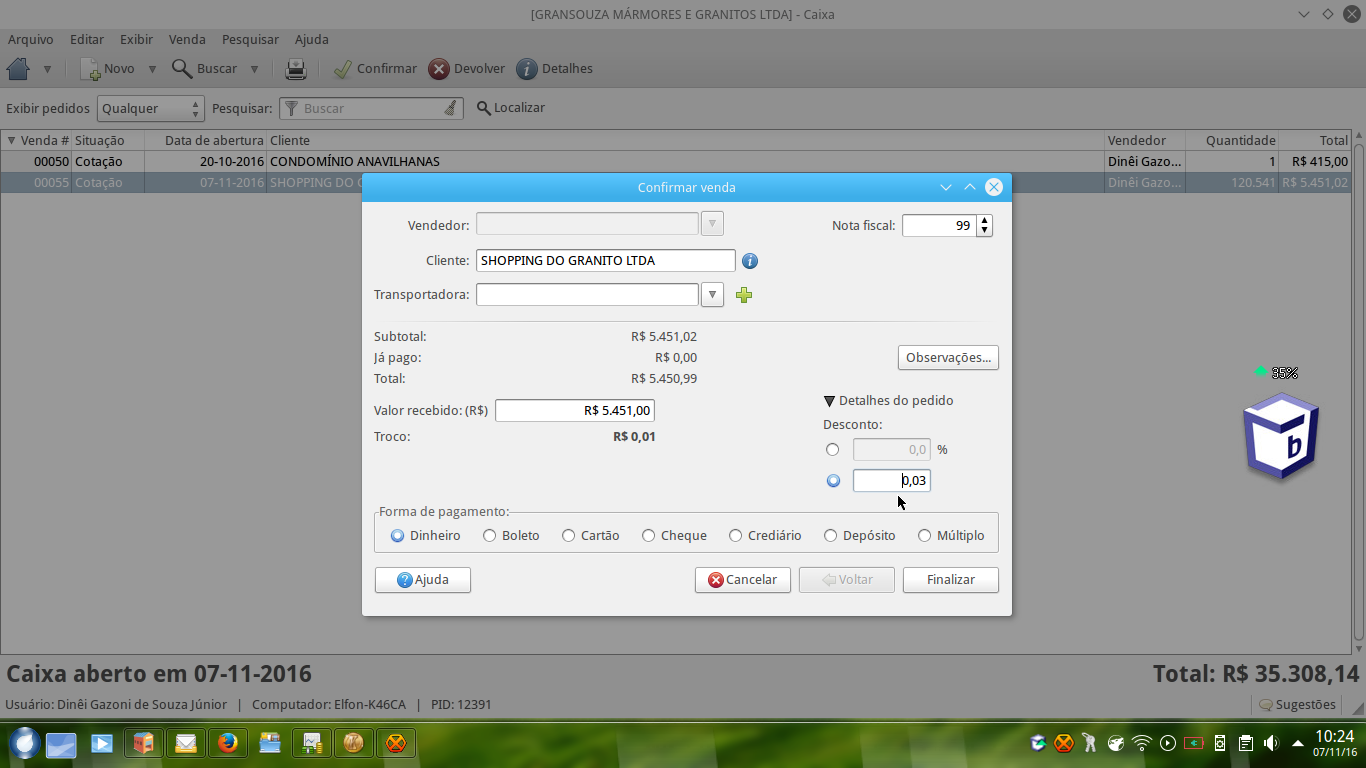Viewport: 1366px width, 768px height.
Task: Click the Wi-Fi network tray icon
Action: coord(1142,743)
